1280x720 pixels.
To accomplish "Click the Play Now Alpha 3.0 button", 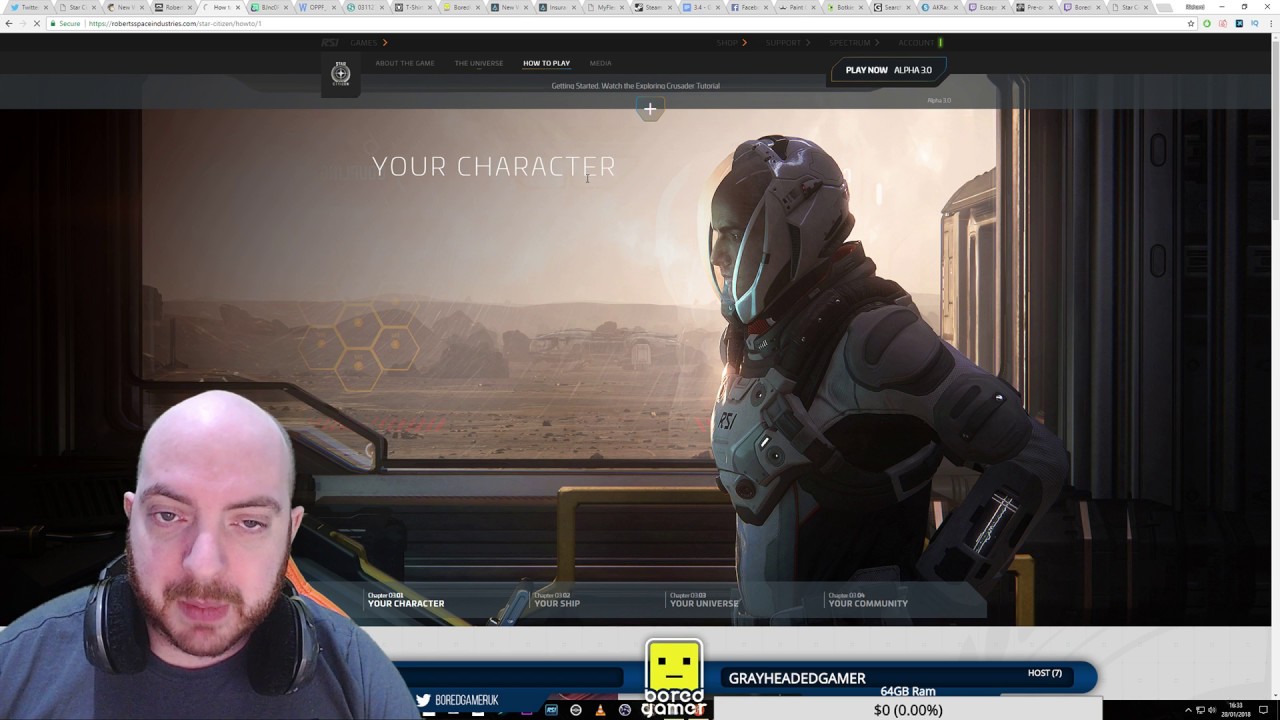I will click(888, 70).
